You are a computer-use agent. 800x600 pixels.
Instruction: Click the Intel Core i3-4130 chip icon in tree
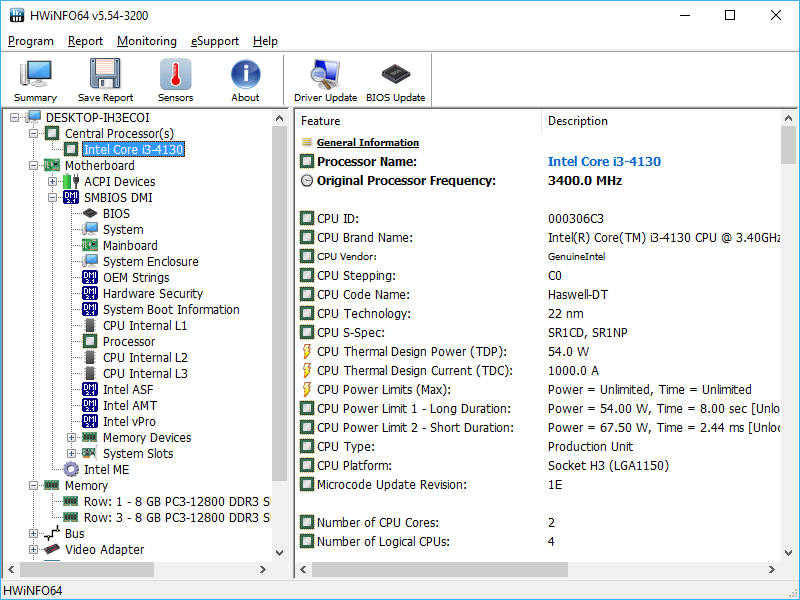(71, 149)
